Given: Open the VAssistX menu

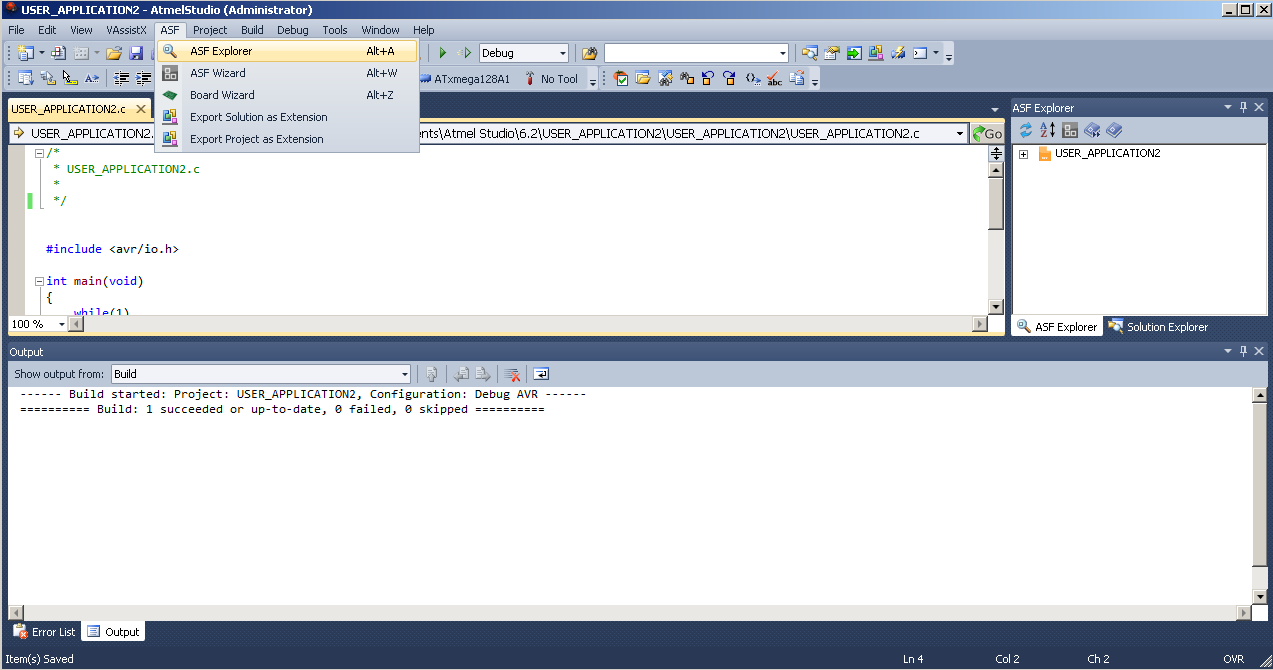Looking at the screenshot, I should click(127, 30).
